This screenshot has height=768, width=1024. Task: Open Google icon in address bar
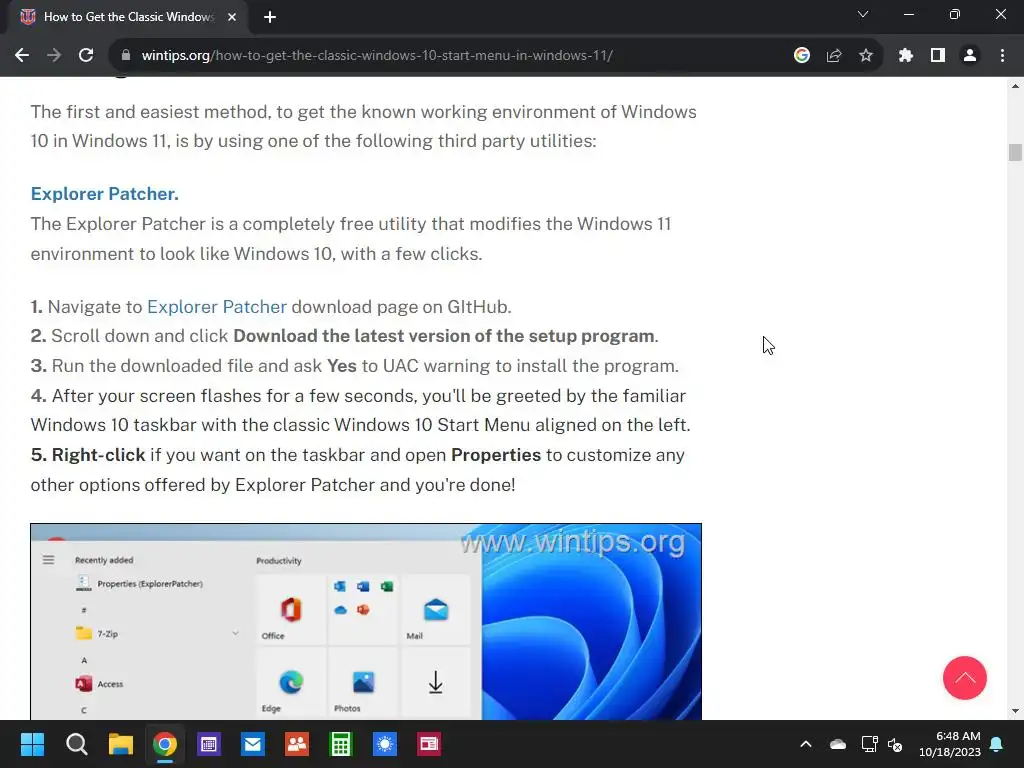[801, 56]
